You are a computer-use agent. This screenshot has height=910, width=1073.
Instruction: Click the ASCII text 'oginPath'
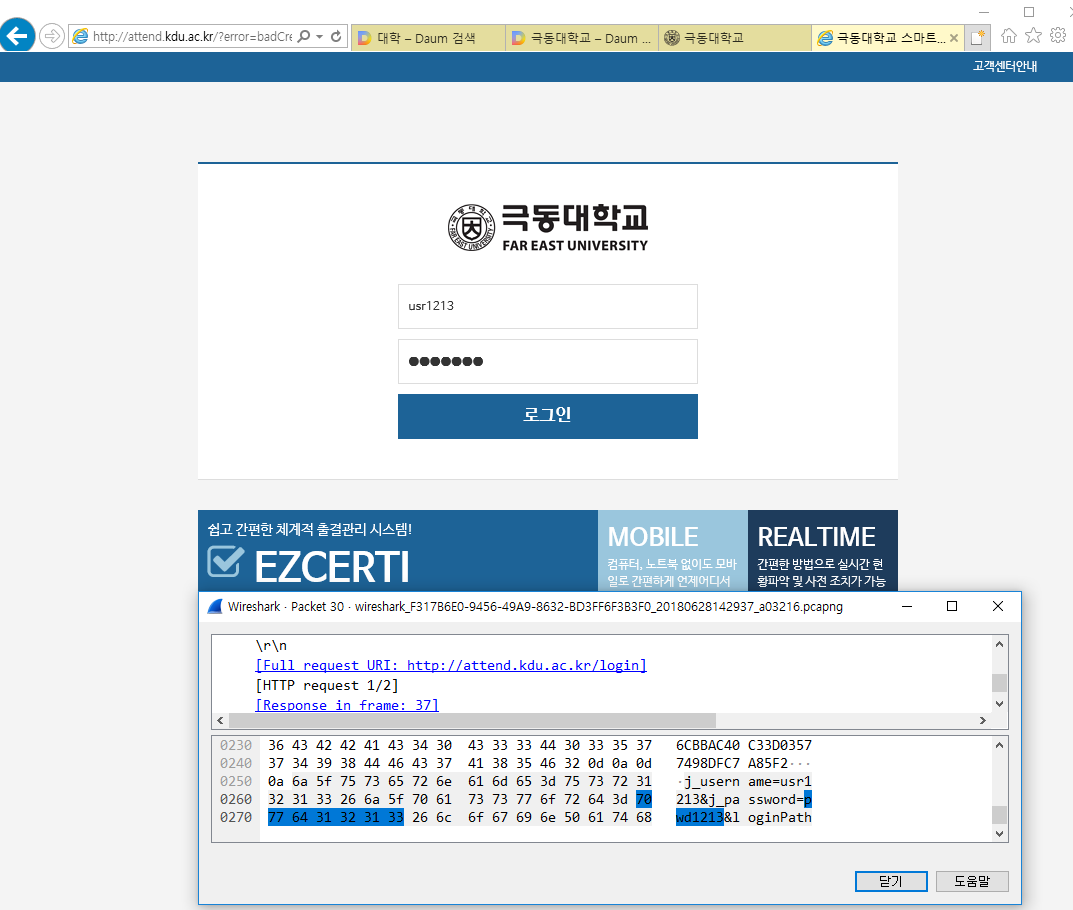(779, 818)
